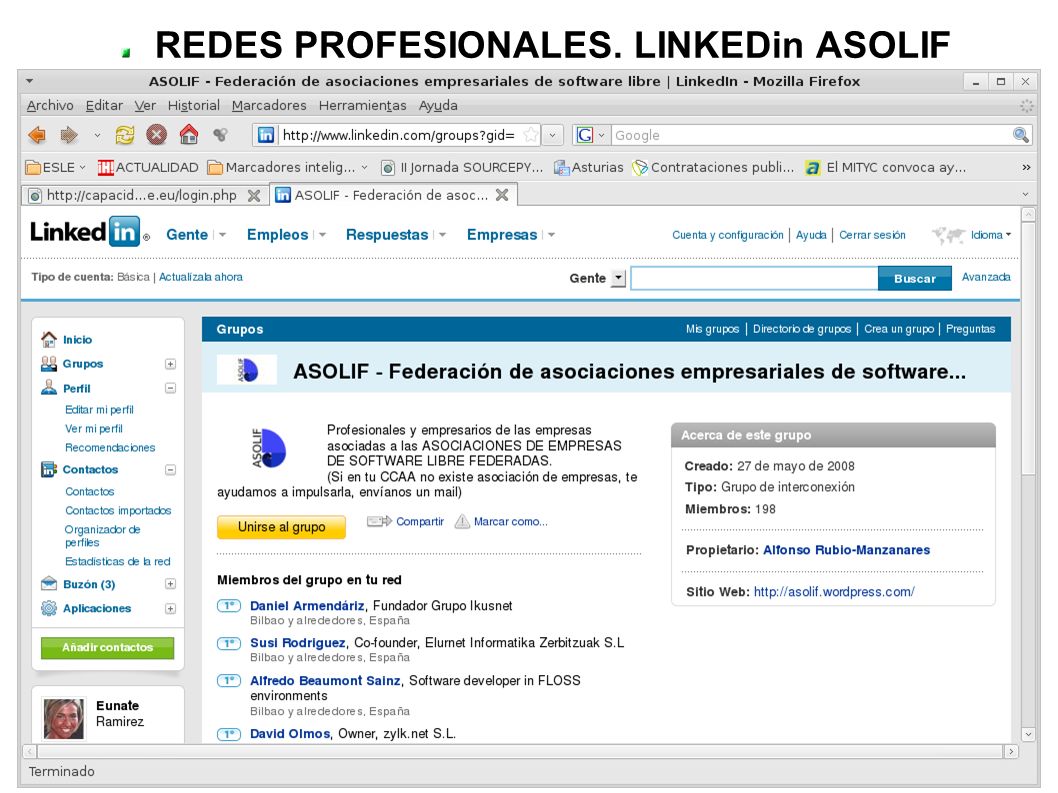Show more bookmarks with chevron overflow

click(x=1026, y=167)
